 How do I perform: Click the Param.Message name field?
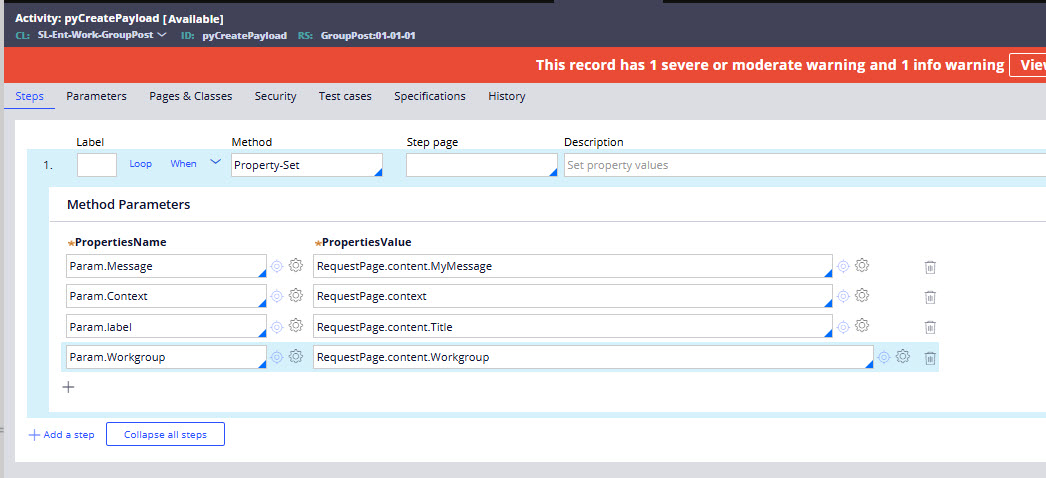[x=167, y=266]
